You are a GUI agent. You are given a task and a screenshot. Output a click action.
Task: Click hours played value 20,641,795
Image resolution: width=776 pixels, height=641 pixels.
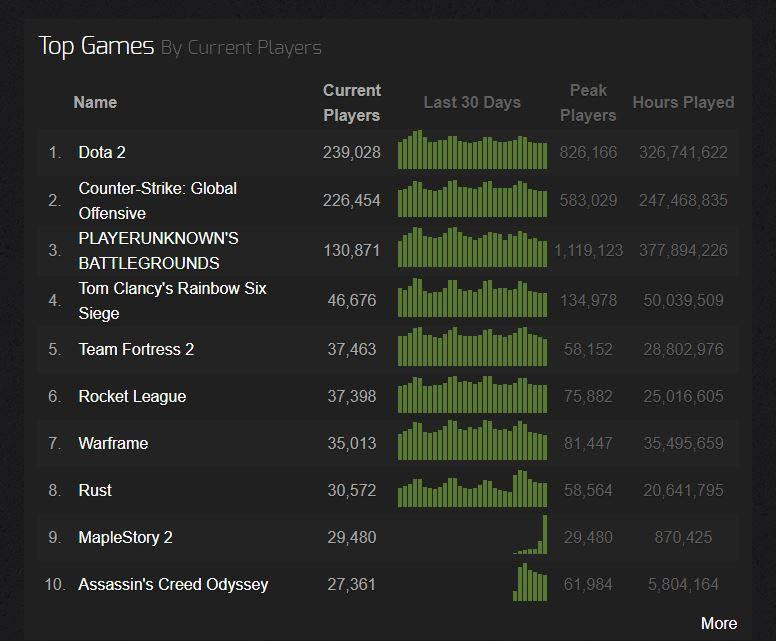(683, 490)
